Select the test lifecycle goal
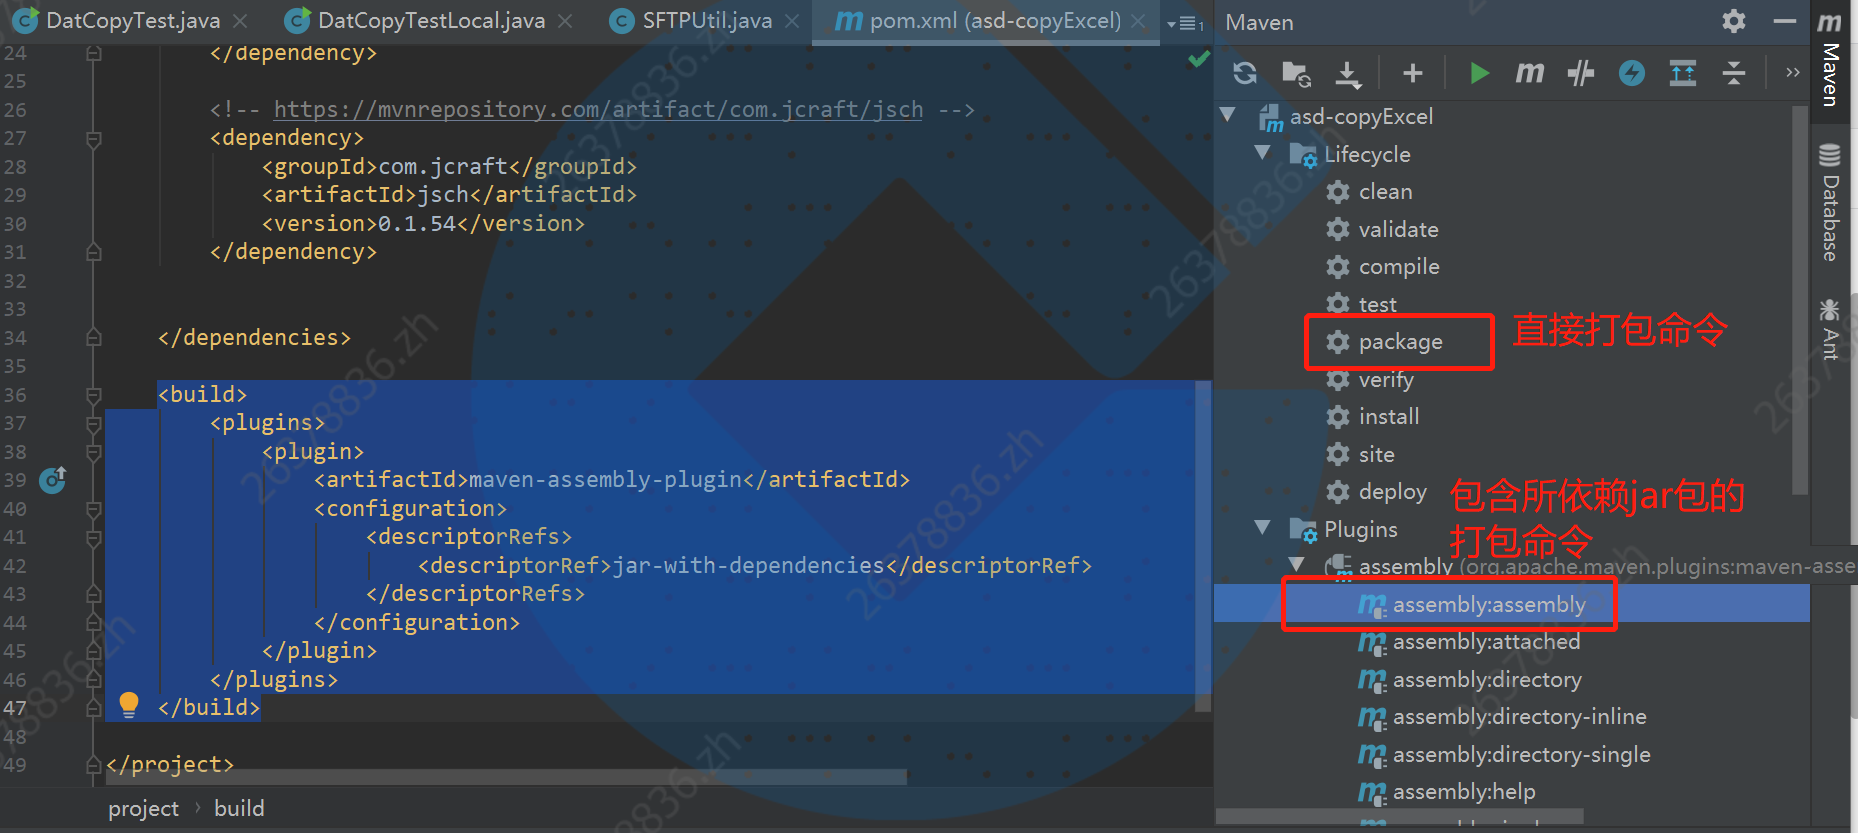 [1377, 304]
